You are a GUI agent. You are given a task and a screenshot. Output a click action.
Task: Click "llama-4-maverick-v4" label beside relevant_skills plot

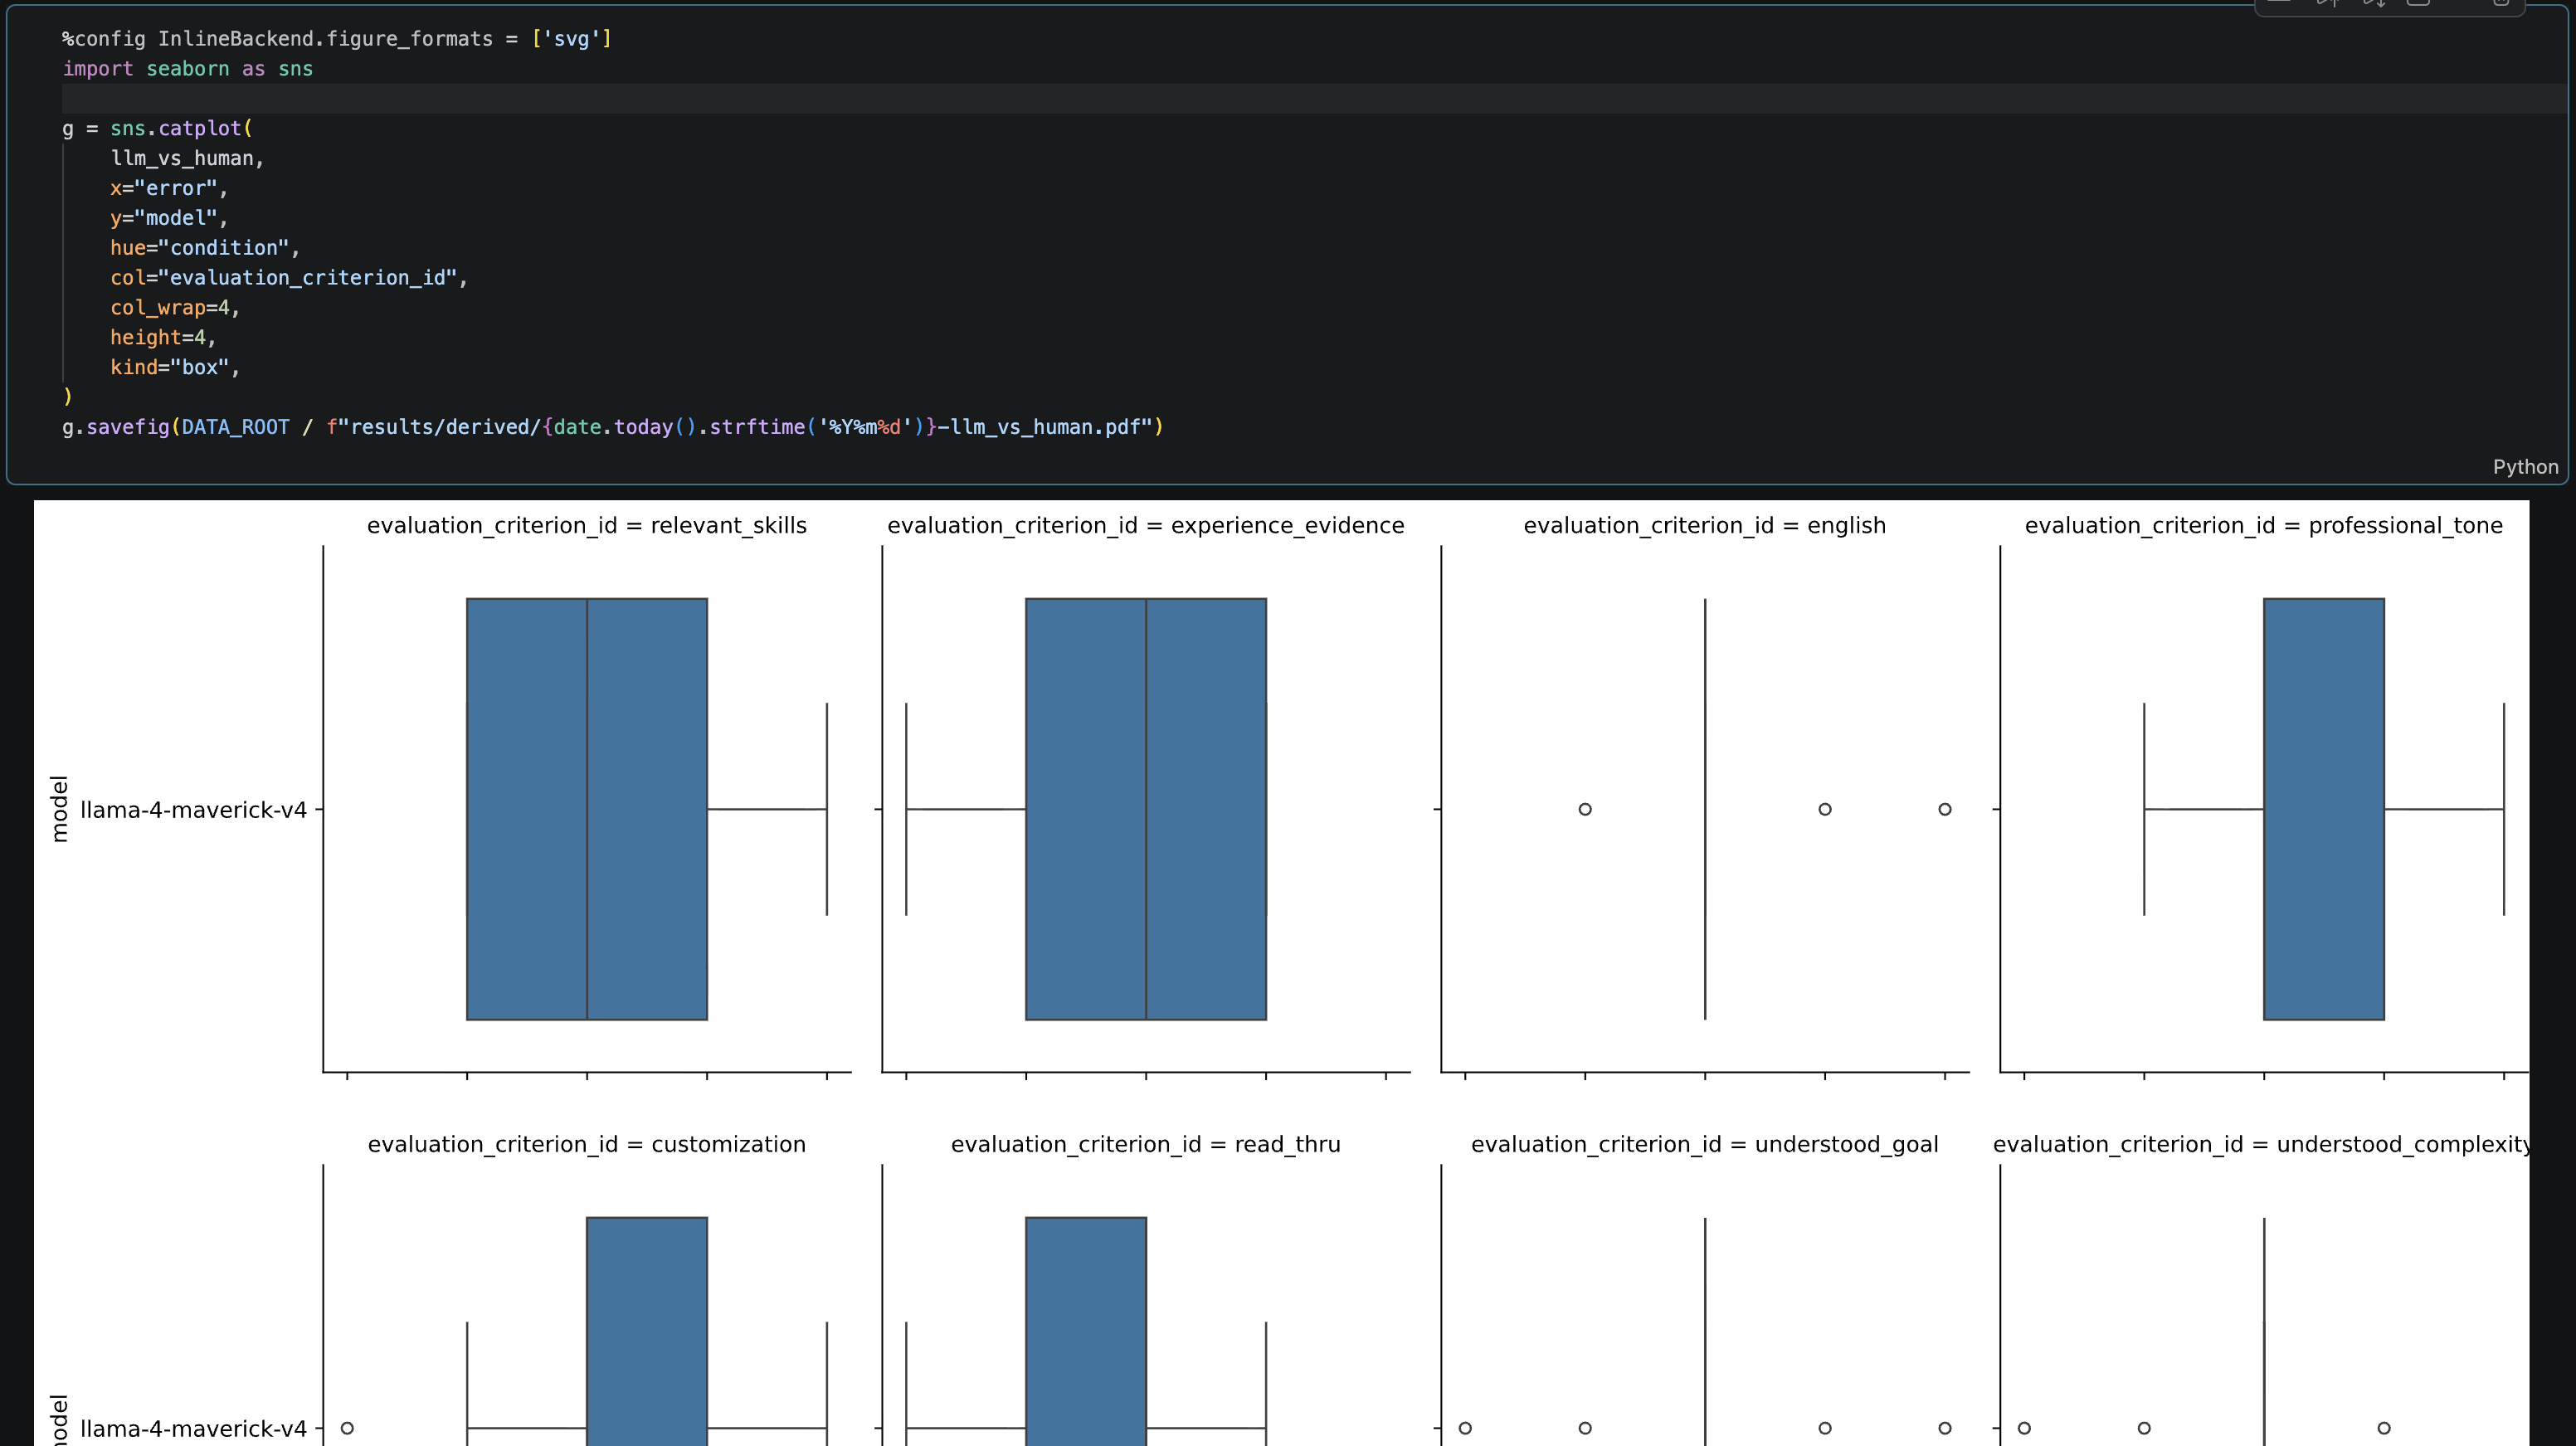point(194,810)
